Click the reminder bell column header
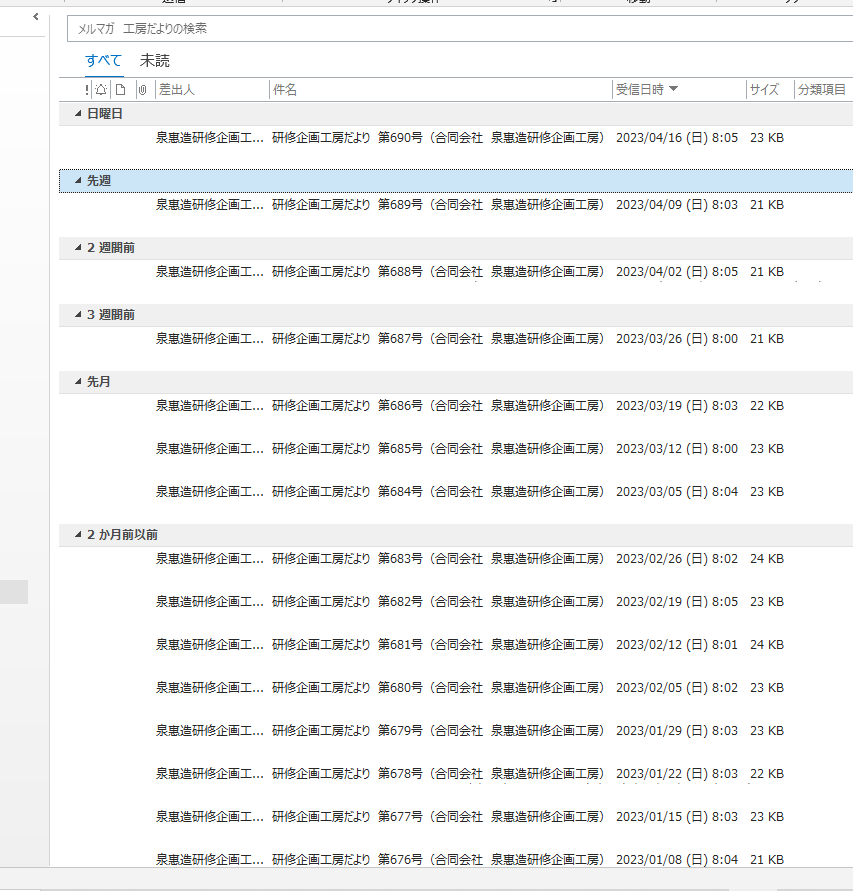The image size is (853, 891). coord(101,90)
